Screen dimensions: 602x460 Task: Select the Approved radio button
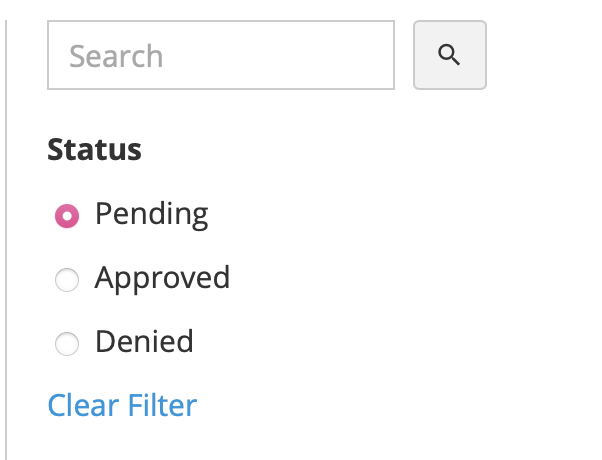67,281
